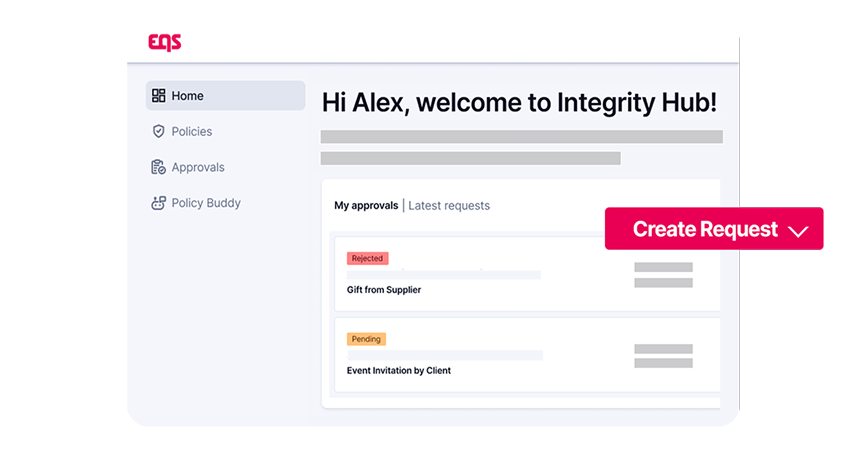Click the Gift from Supplier action placeholder bars
Image resolution: width=866 pixels, height=450 pixels.
coord(663,275)
